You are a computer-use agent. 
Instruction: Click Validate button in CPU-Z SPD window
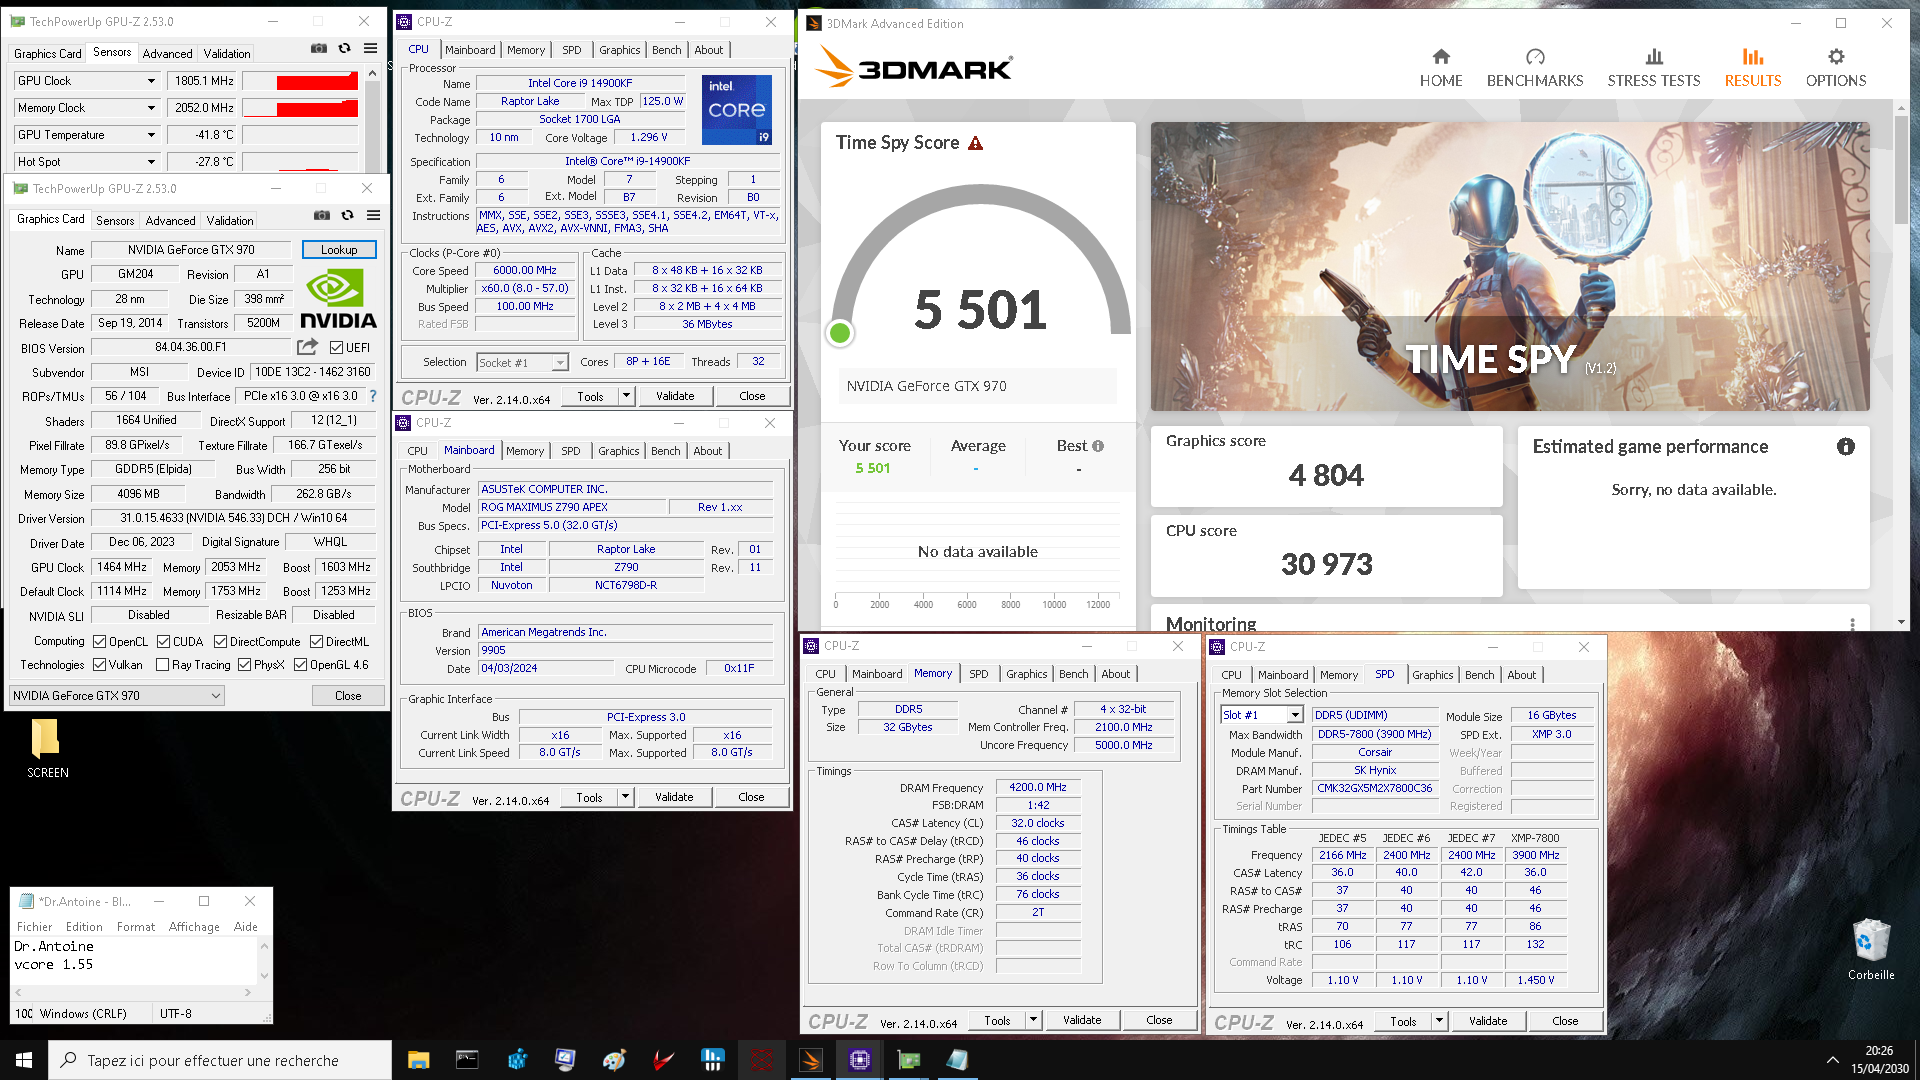click(1488, 1021)
